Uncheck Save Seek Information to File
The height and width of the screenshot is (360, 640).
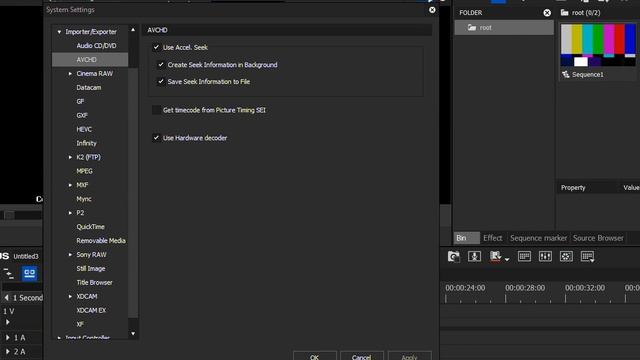point(161,82)
